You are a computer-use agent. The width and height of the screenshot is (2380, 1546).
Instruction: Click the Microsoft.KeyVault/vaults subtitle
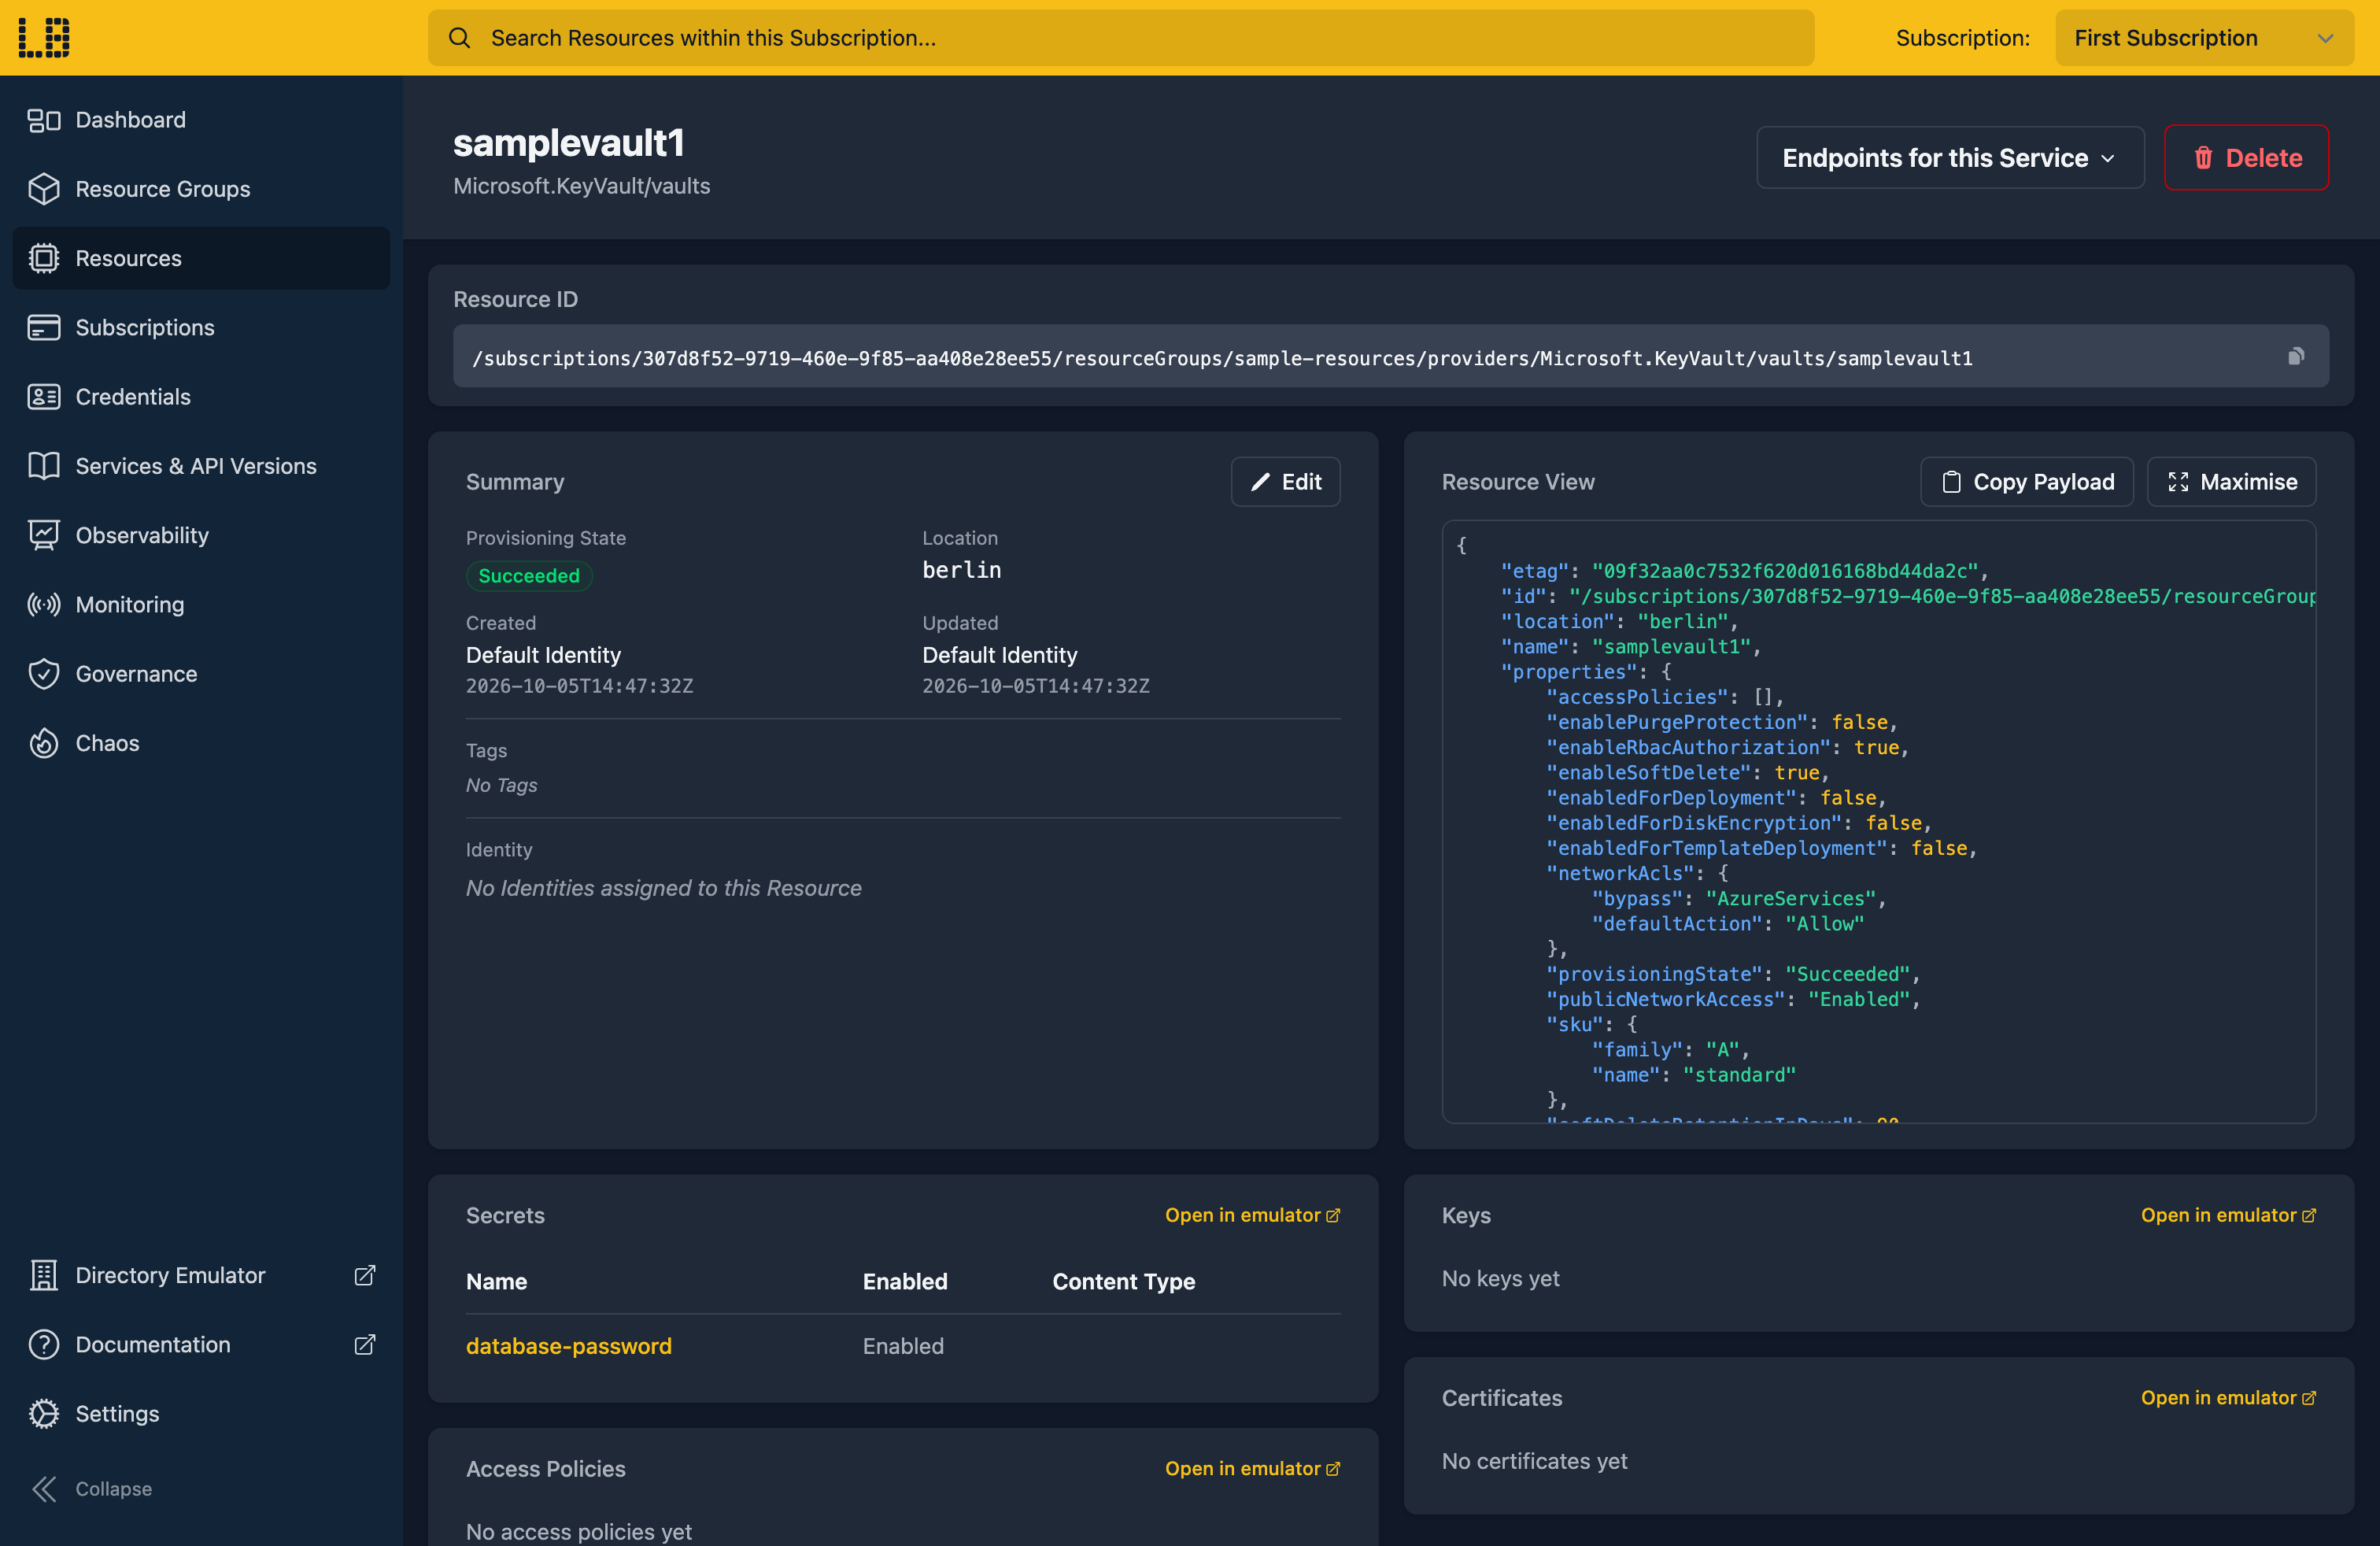tap(582, 186)
